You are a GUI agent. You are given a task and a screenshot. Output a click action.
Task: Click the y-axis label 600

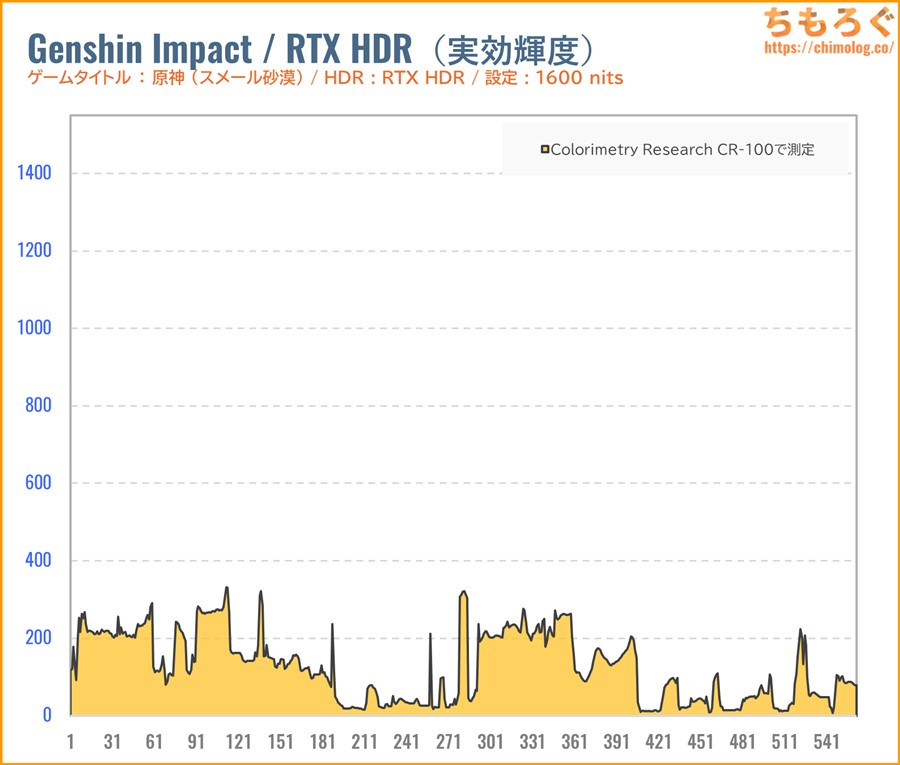coord(38,483)
